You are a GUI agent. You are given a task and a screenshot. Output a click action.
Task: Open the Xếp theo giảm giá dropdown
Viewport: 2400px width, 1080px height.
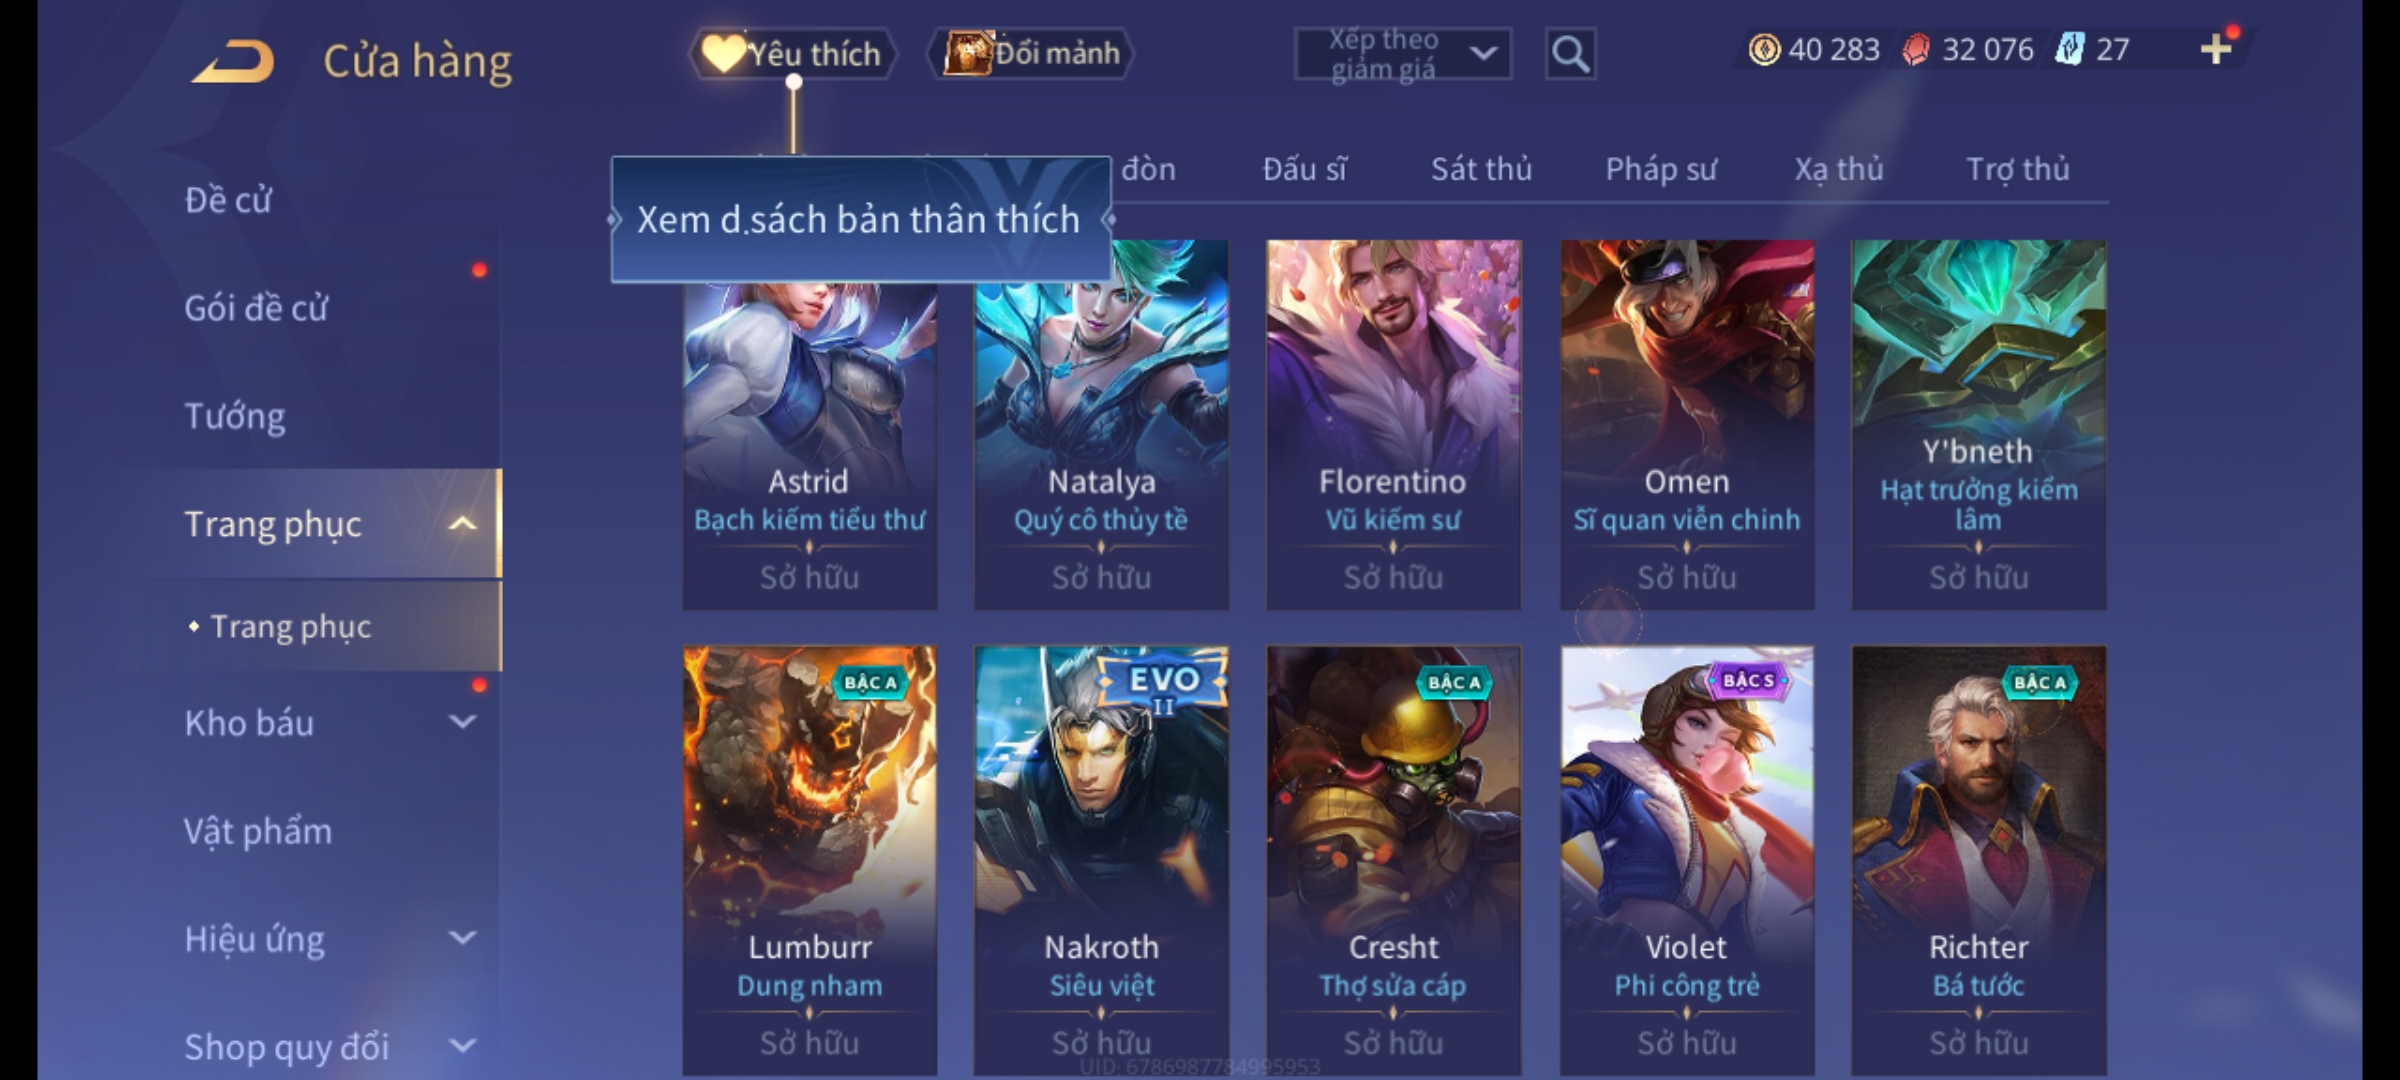1402,54
